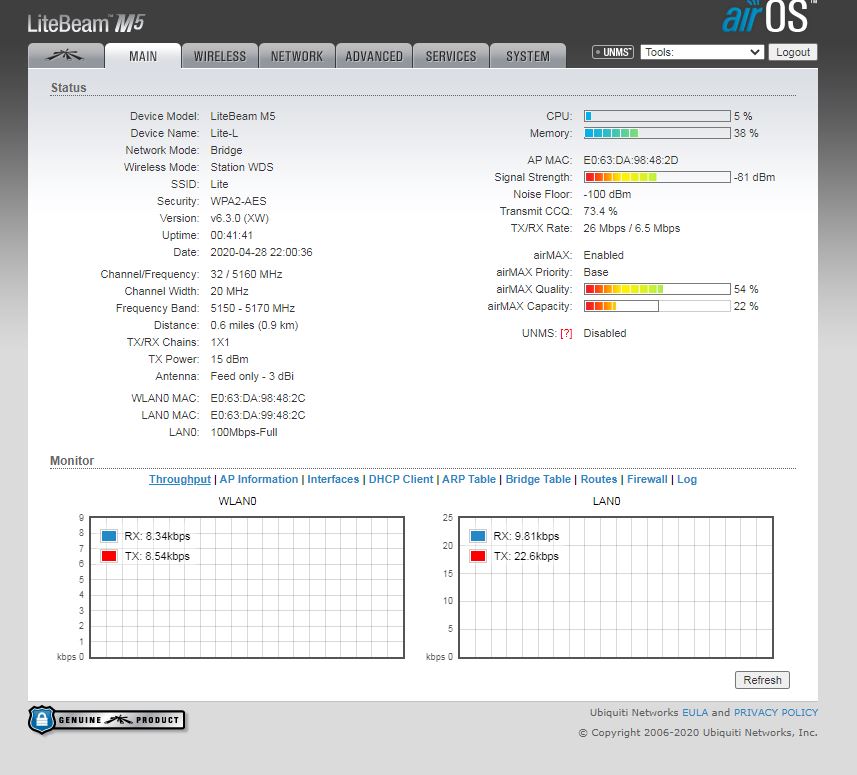
Task: Switch to the NETWORK tab
Action: (297, 56)
